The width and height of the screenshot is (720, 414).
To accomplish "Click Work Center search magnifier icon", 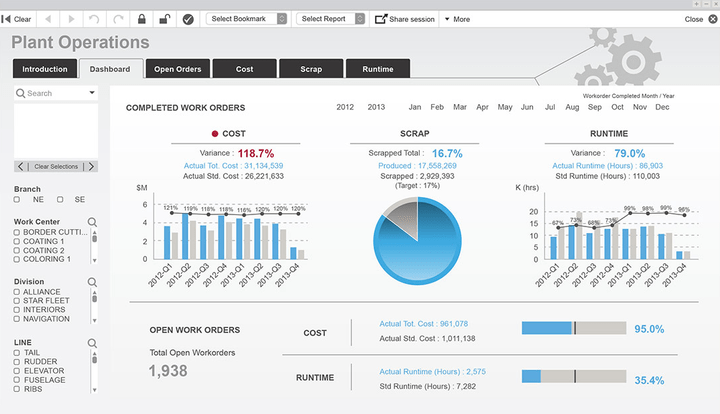I will click(92, 222).
